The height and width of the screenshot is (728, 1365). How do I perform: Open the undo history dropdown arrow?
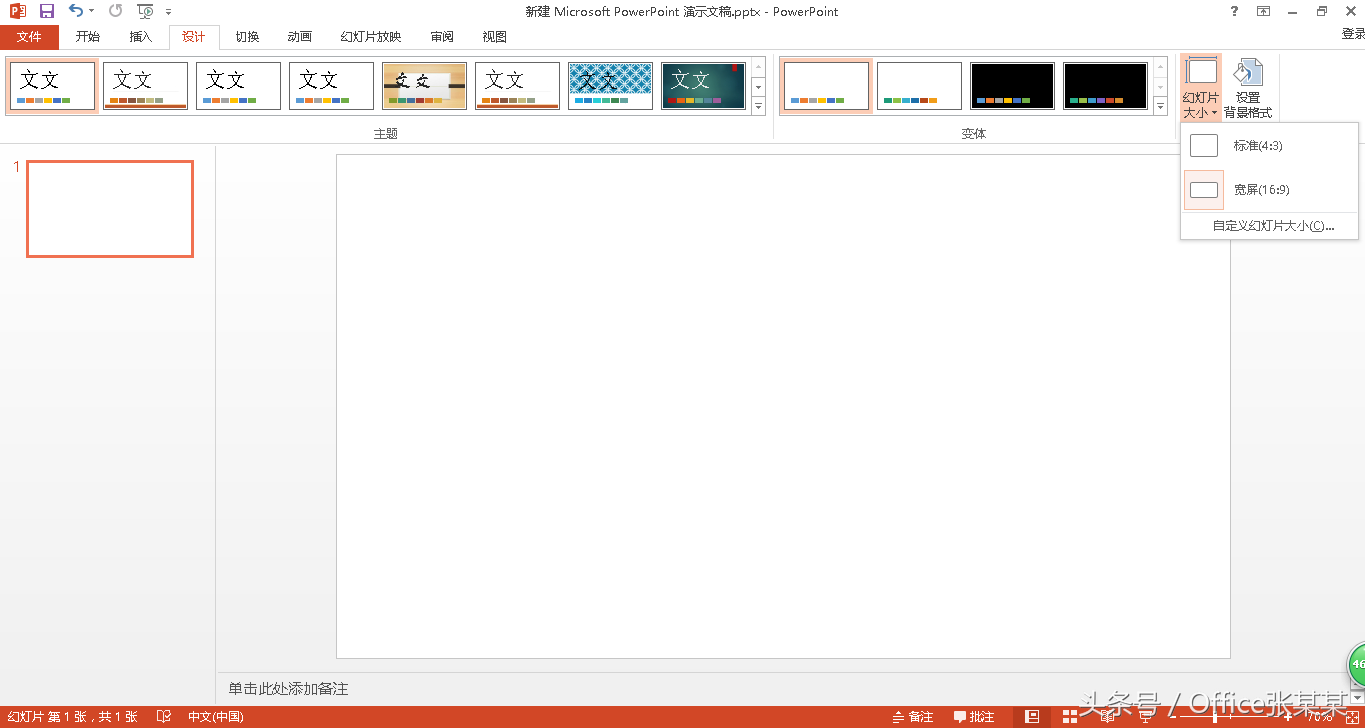[91, 11]
